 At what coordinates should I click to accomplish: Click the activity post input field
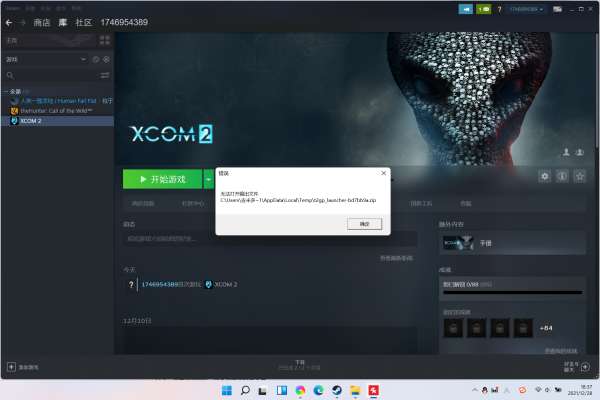click(270, 239)
